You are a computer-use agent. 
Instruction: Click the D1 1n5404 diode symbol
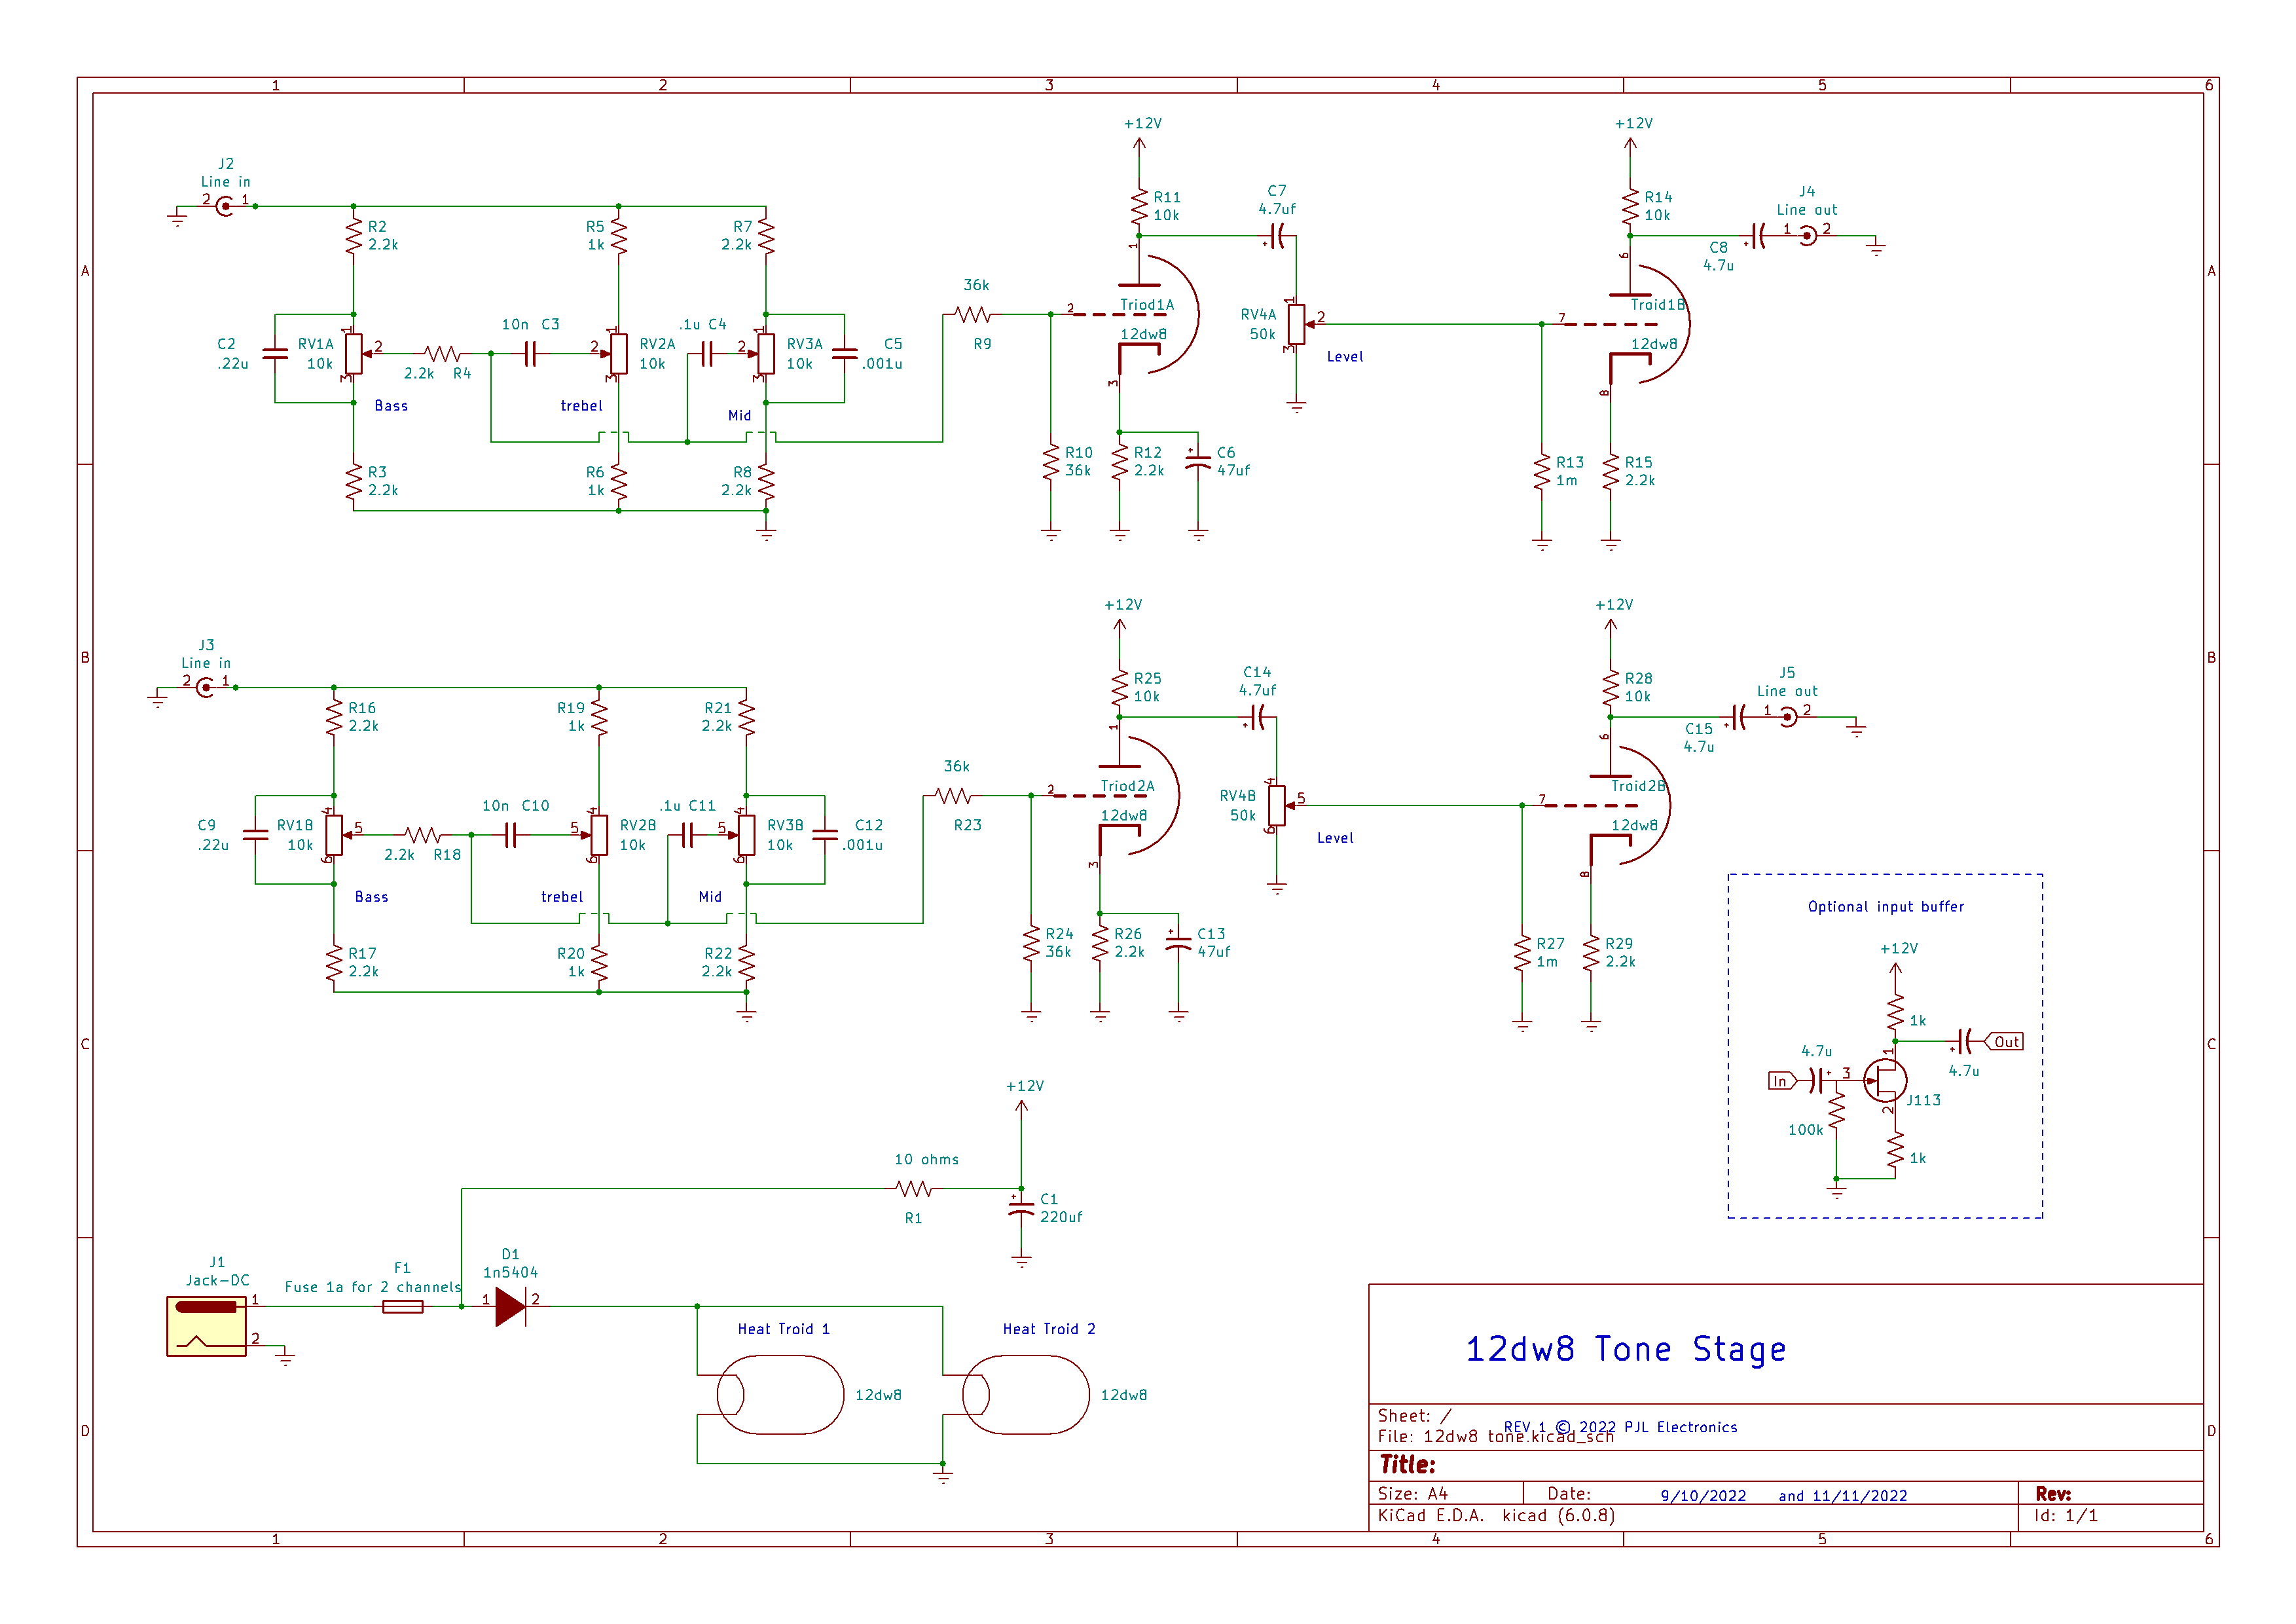click(510, 1306)
